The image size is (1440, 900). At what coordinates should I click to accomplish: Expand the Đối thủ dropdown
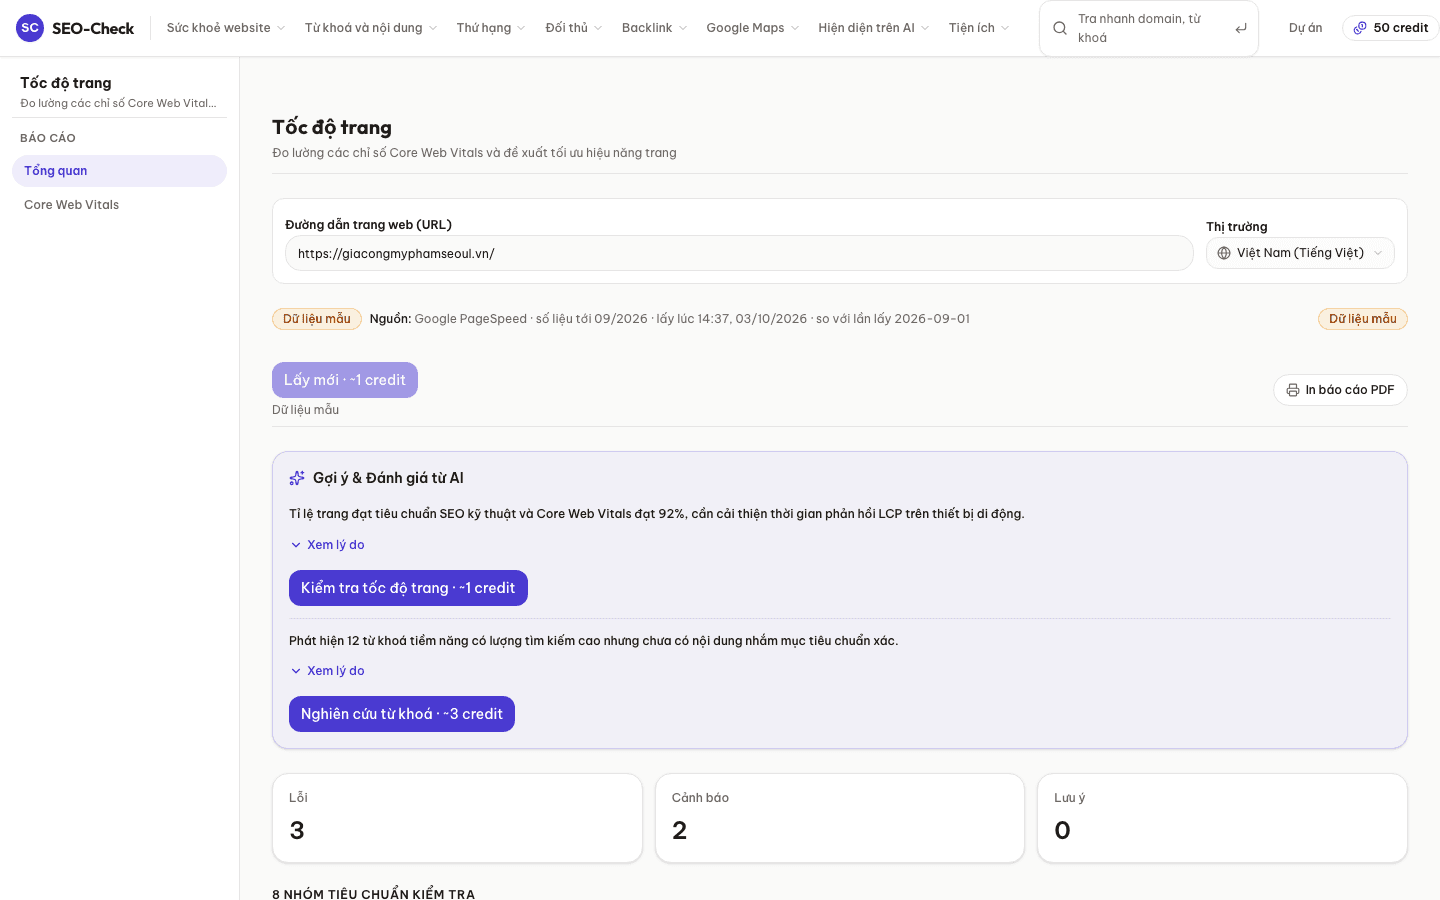coord(574,28)
